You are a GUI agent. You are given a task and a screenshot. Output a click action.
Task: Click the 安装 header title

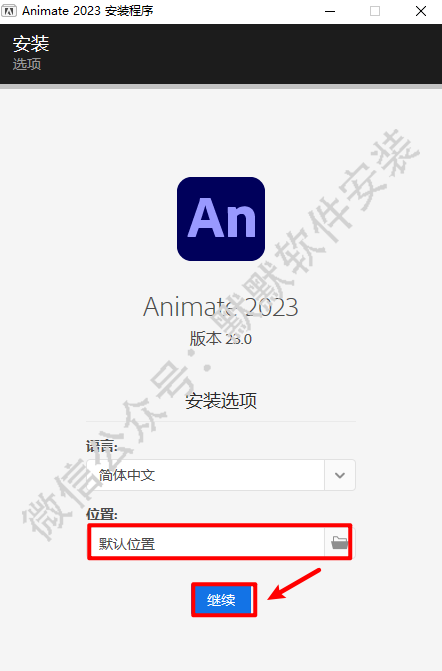pyautogui.click(x=31, y=44)
